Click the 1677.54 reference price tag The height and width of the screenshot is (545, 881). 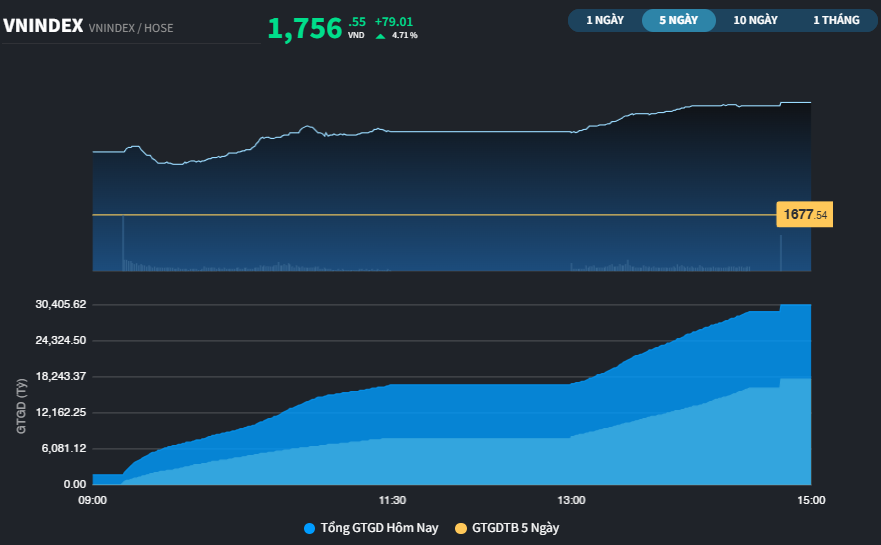pos(805,215)
